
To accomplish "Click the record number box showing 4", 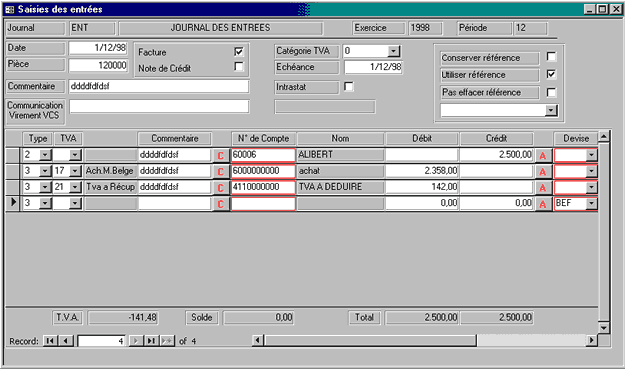I will pos(101,341).
